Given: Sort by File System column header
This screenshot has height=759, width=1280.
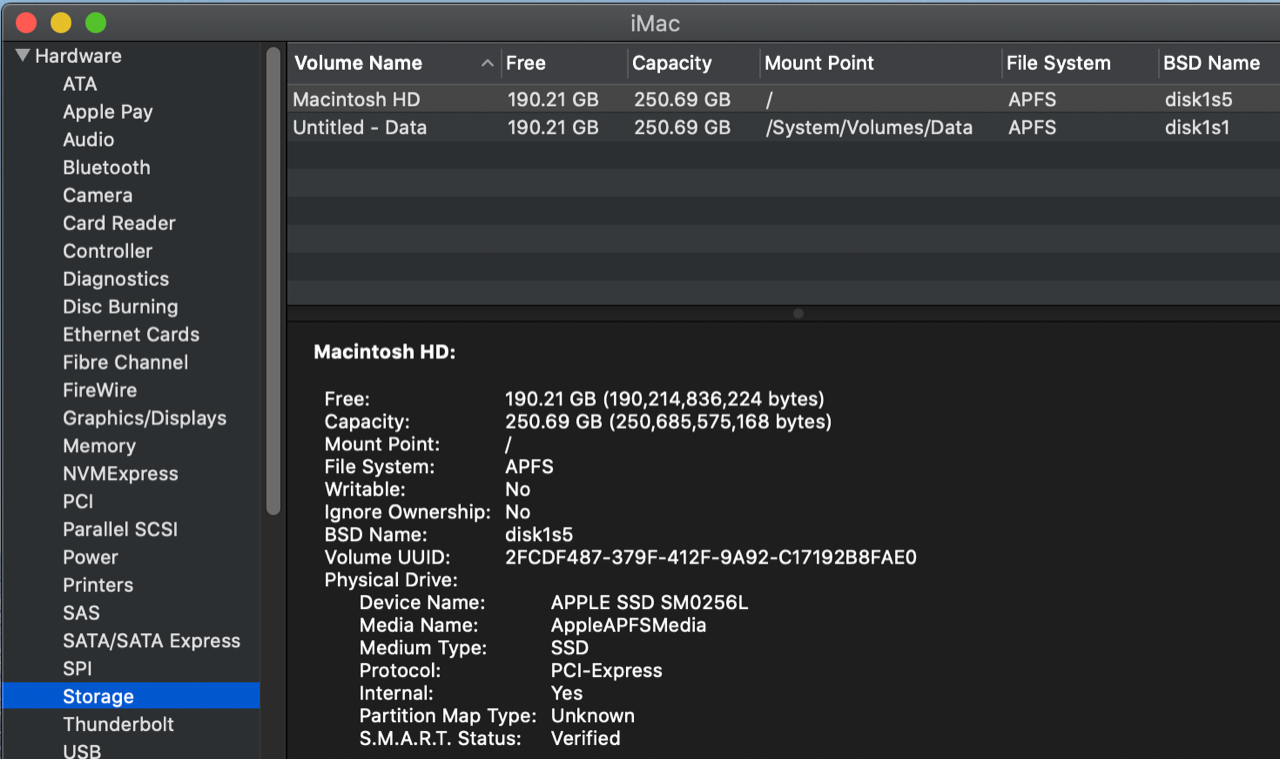Looking at the screenshot, I should pos(1058,63).
